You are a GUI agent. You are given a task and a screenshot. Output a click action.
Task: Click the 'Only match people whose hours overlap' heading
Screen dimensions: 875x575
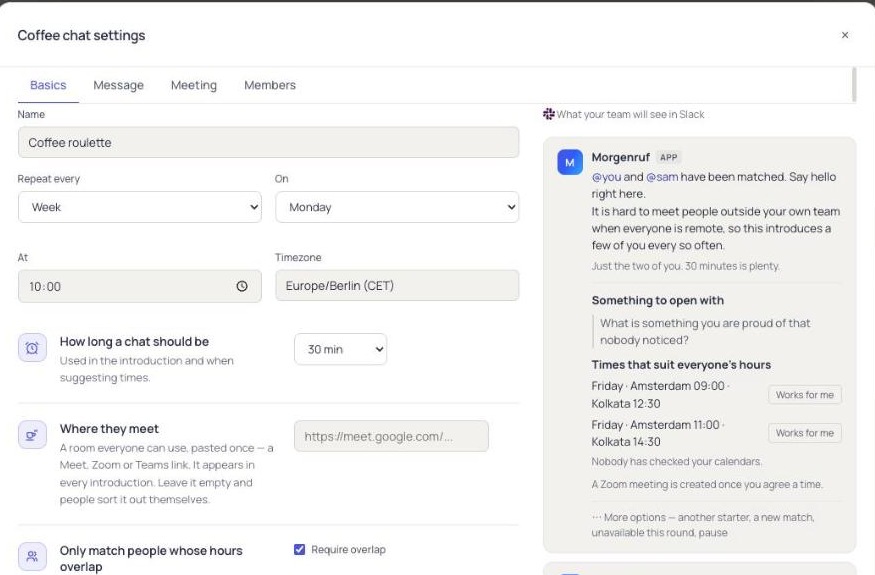(151, 558)
